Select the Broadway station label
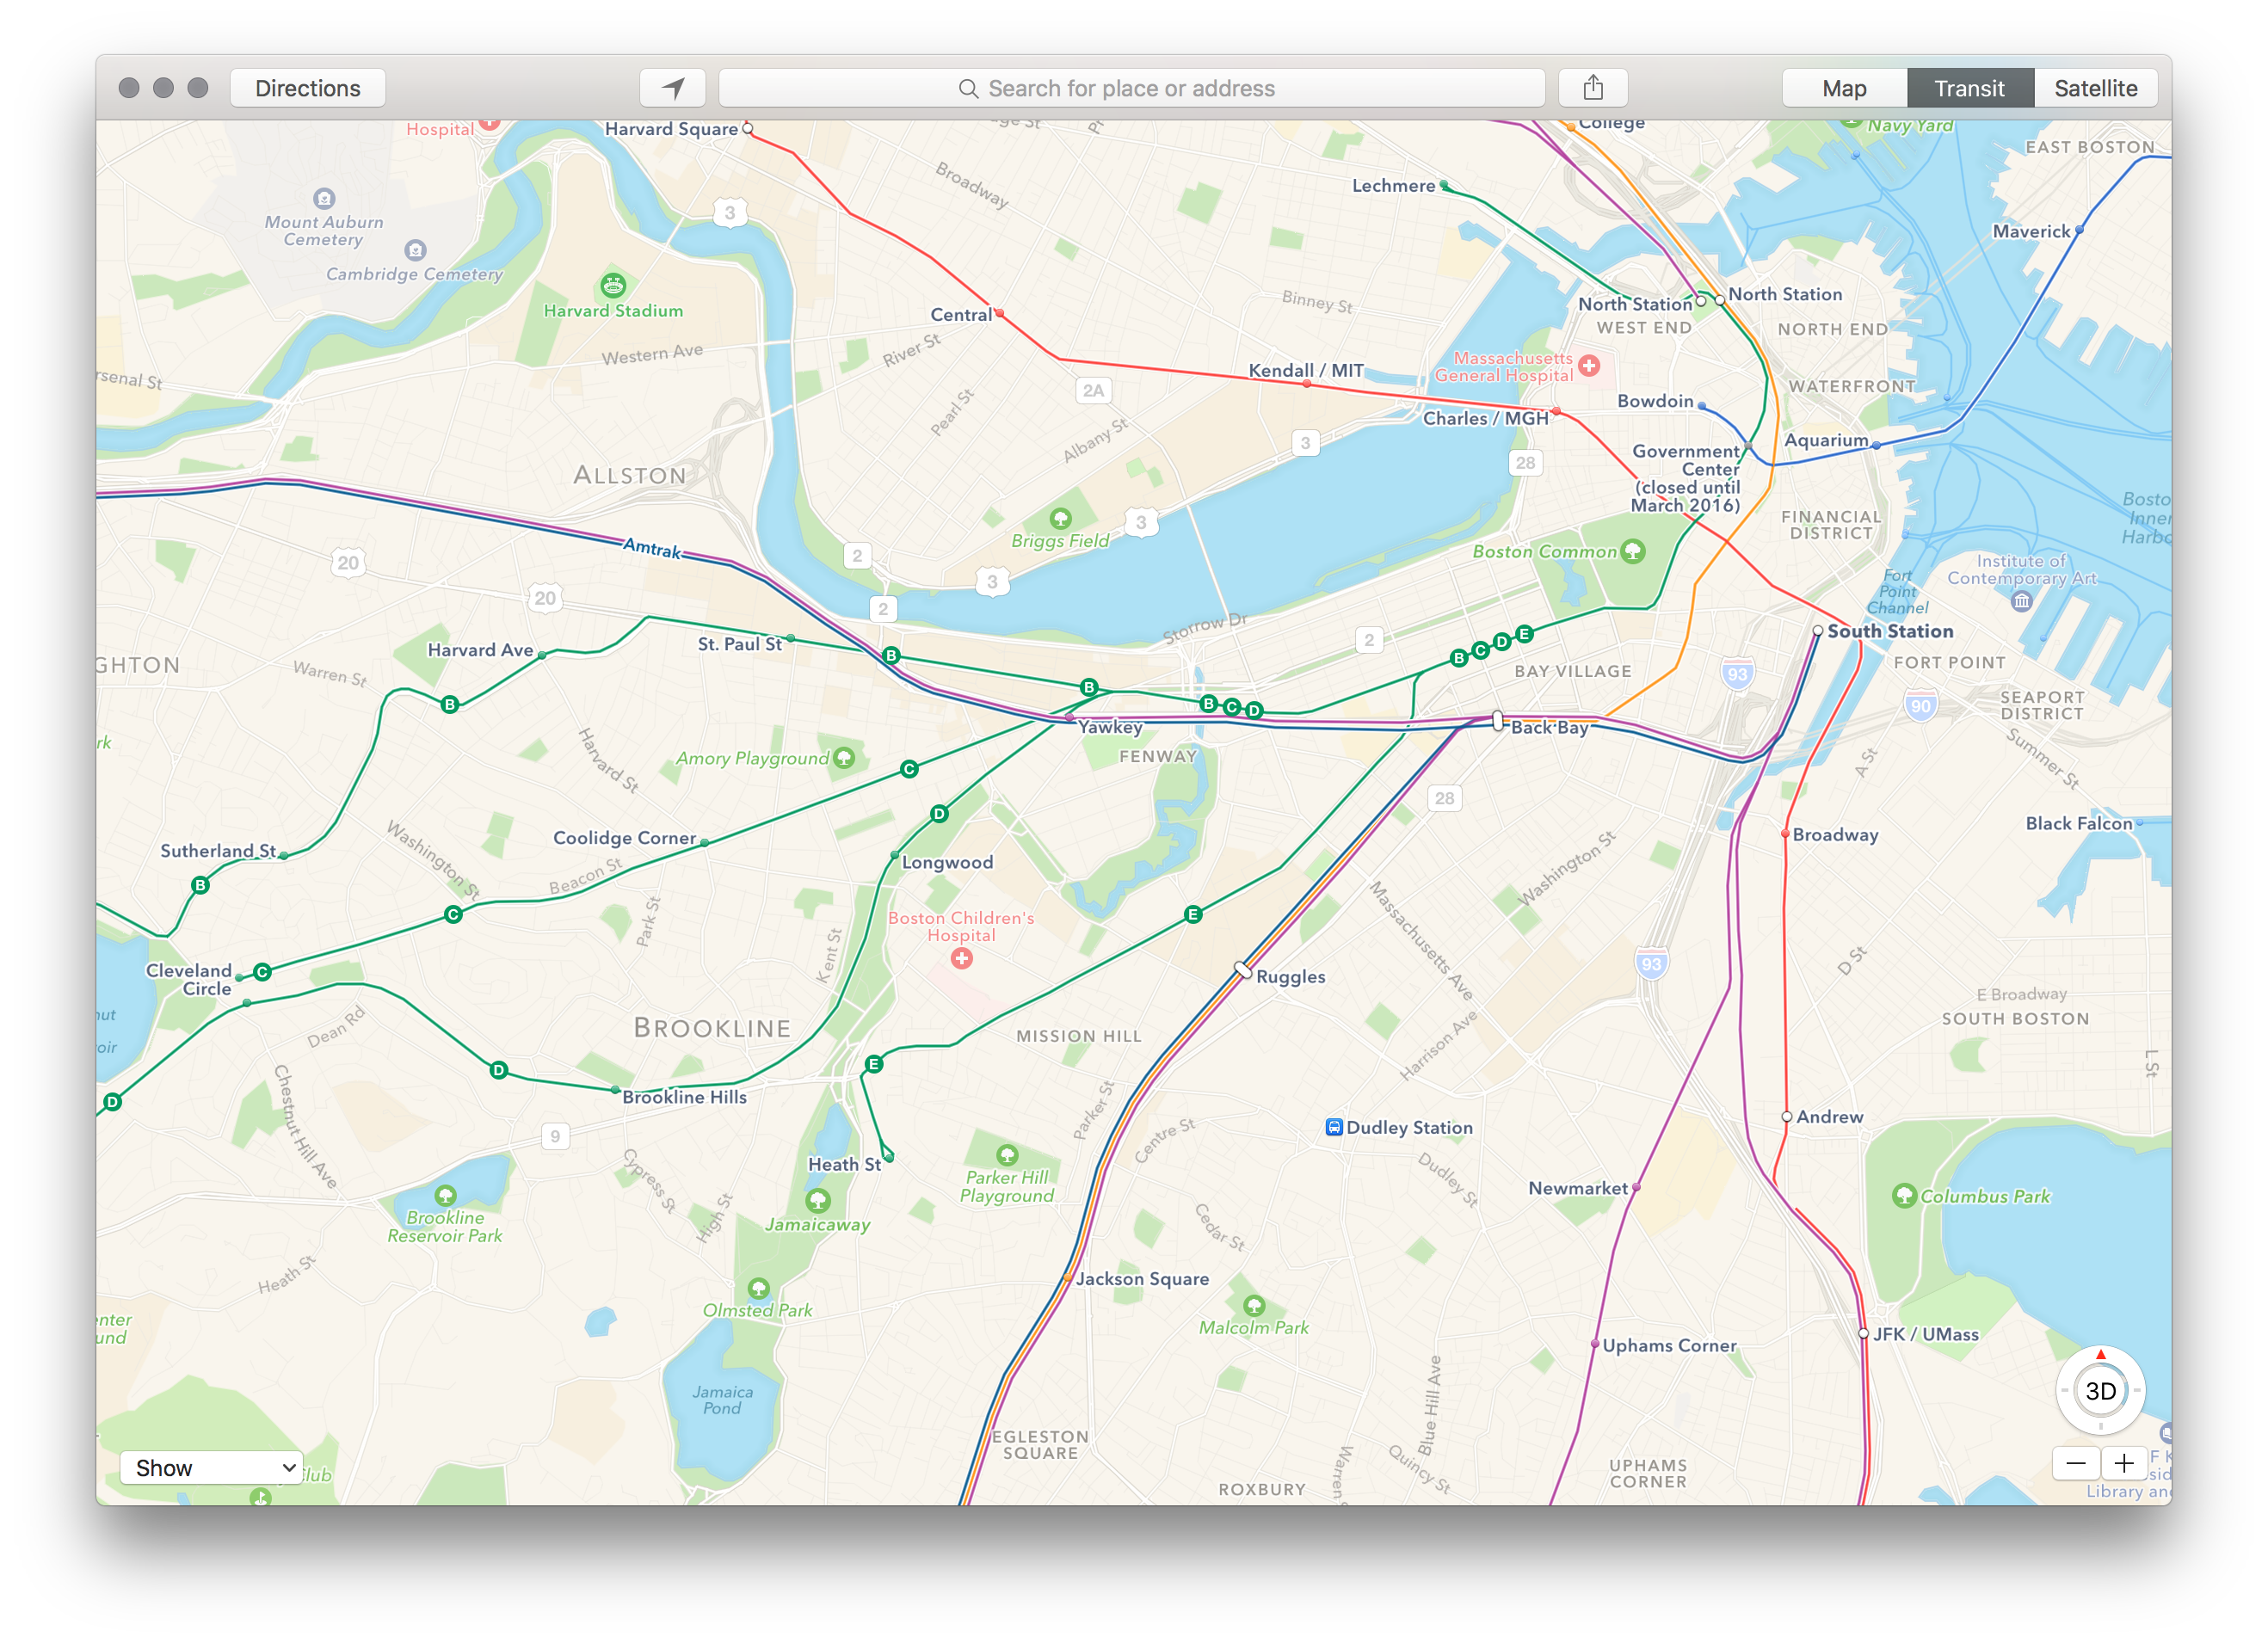The image size is (2268, 1643). (1835, 835)
